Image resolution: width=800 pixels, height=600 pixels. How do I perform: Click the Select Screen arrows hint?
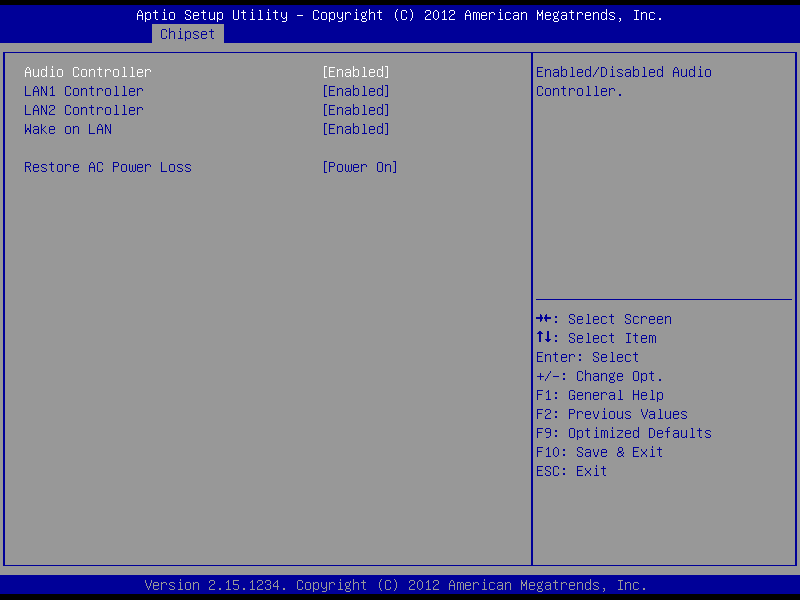(x=604, y=319)
